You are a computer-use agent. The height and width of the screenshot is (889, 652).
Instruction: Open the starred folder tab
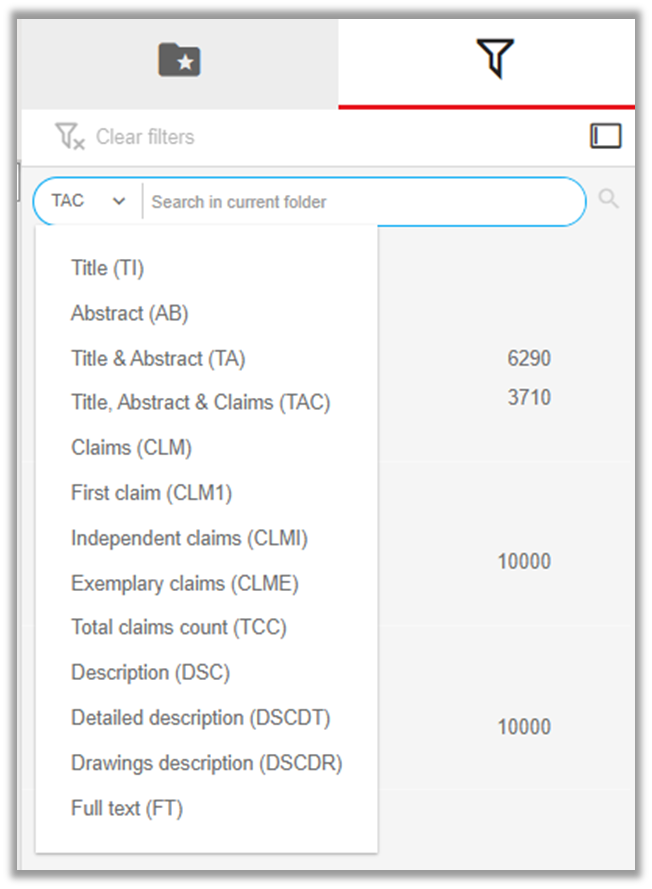(x=179, y=60)
